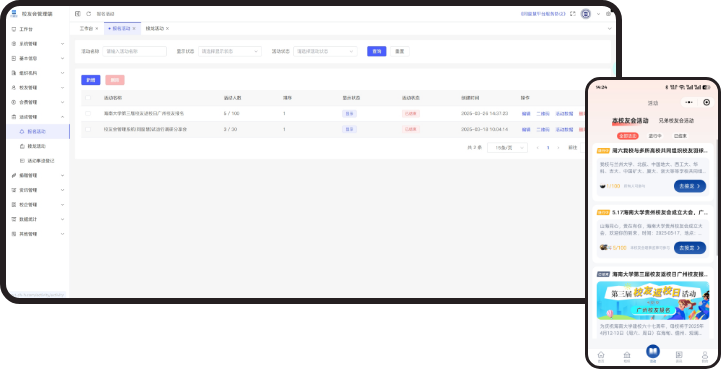Tap the alumni homecoming day banner image

652,300
